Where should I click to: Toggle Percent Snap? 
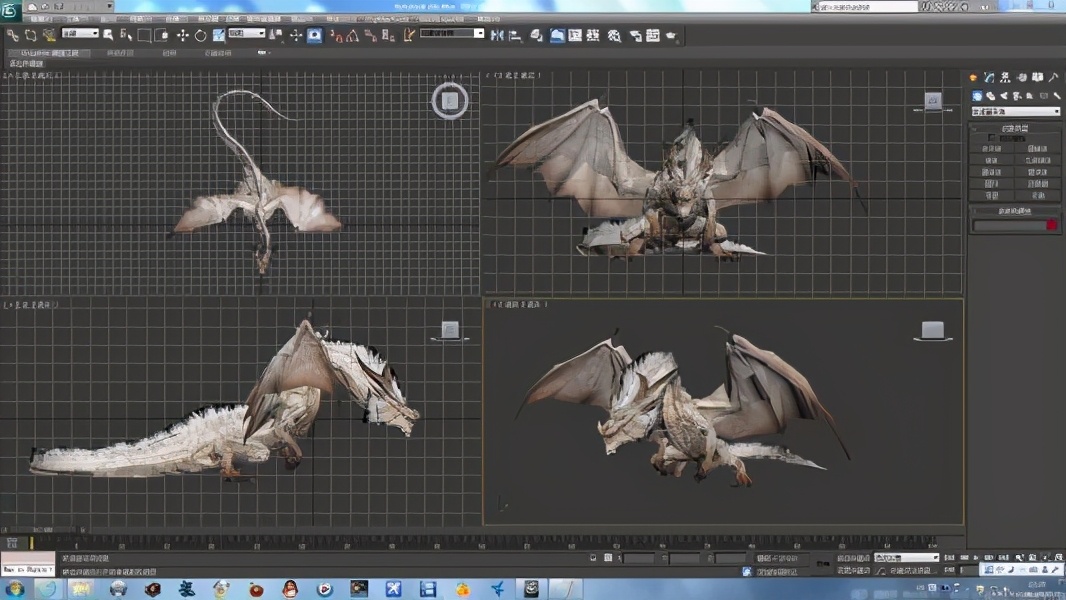371,35
